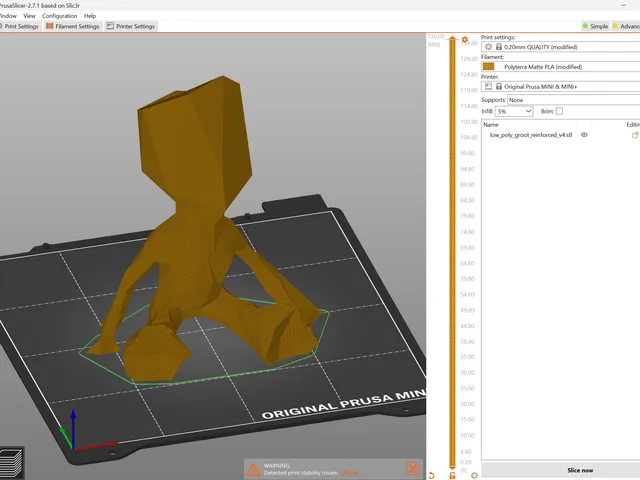Viewport: 640px width, 480px height.
Task: Click the 64.80 height label on the ruler
Action: point(468,263)
